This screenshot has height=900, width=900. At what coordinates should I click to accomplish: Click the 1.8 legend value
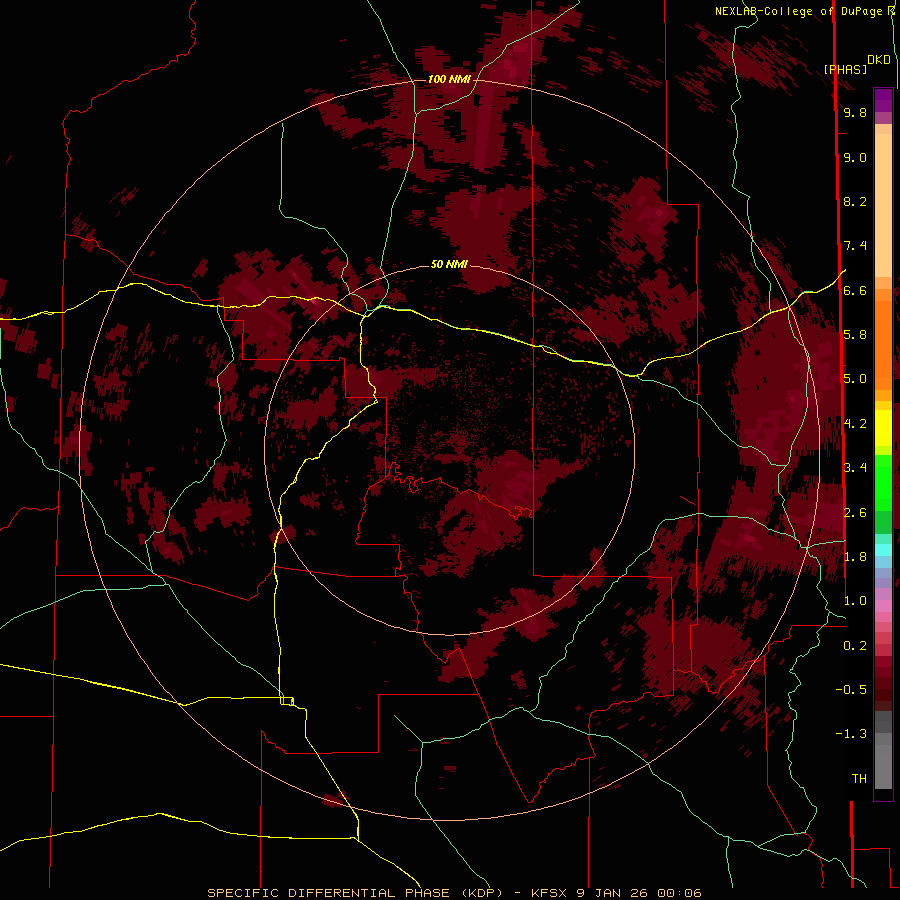855,556
